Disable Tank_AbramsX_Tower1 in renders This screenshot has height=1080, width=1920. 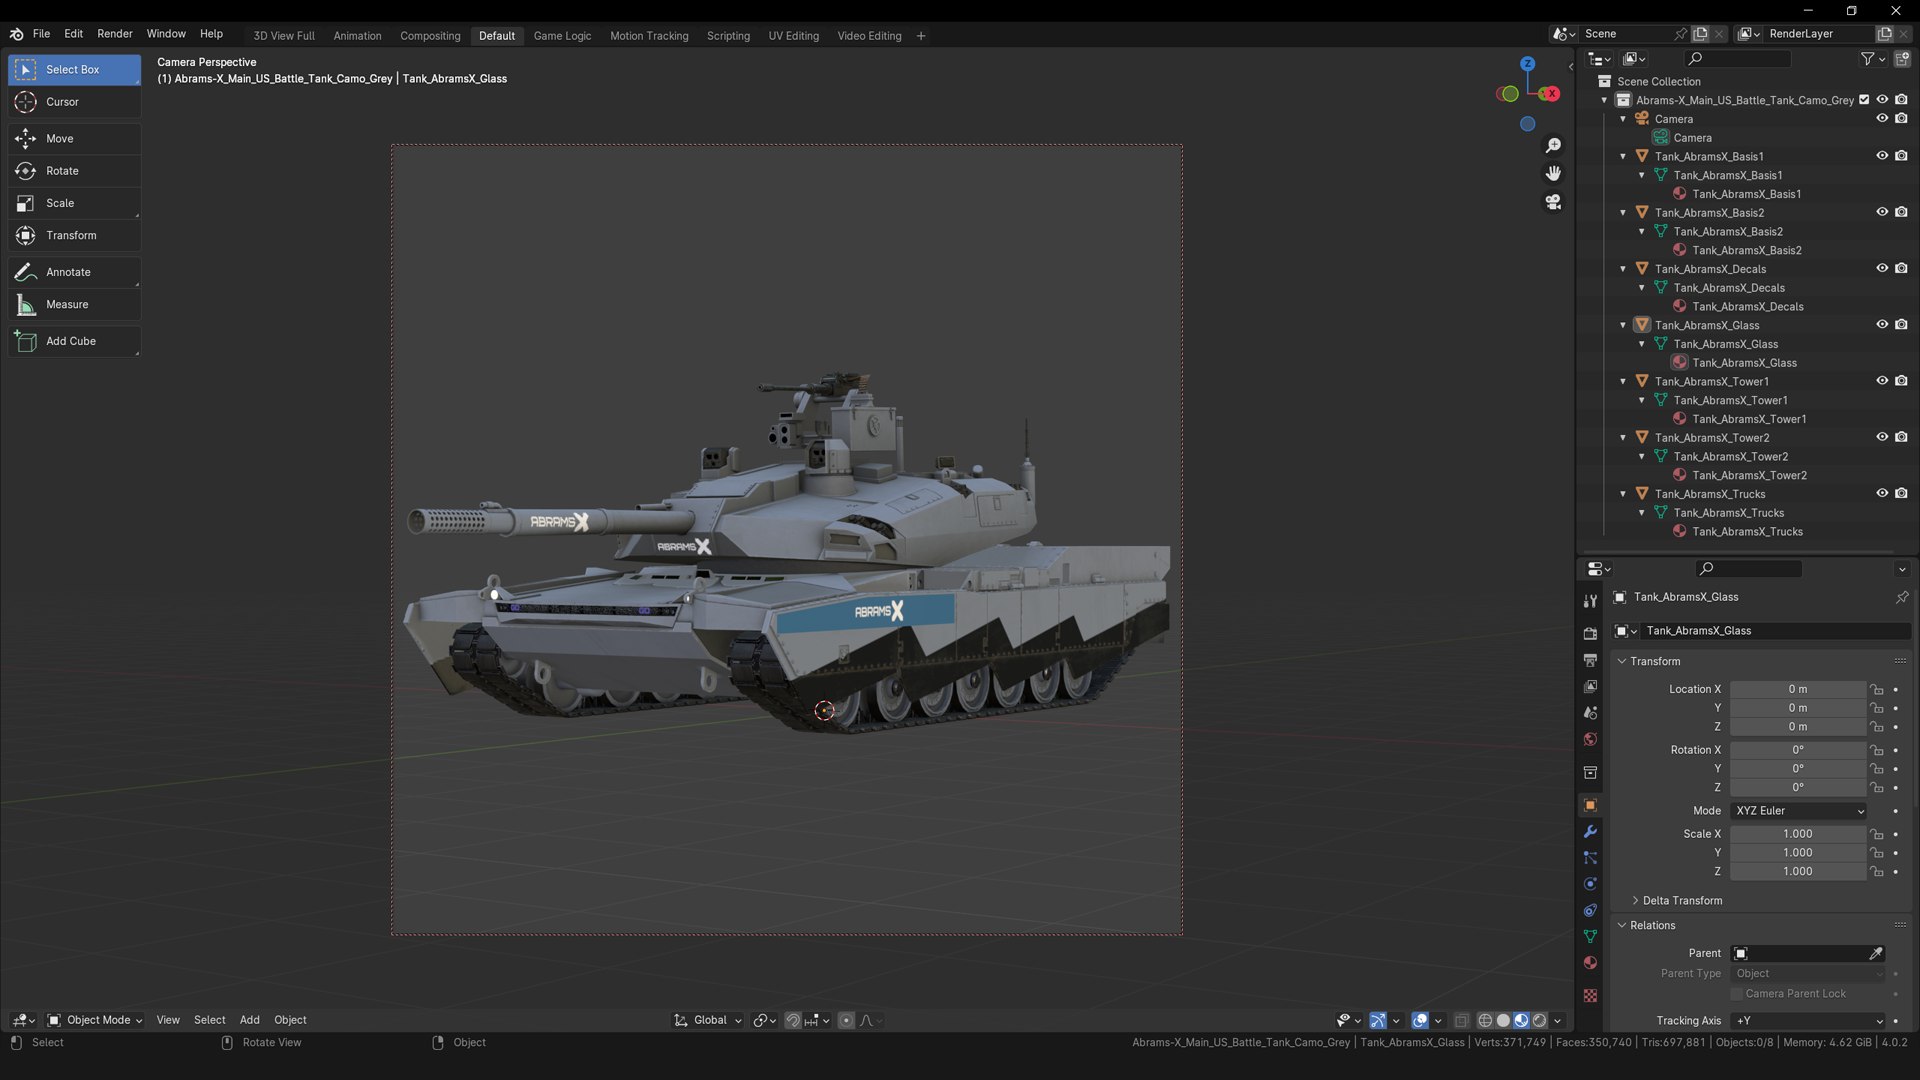pyautogui.click(x=1901, y=381)
